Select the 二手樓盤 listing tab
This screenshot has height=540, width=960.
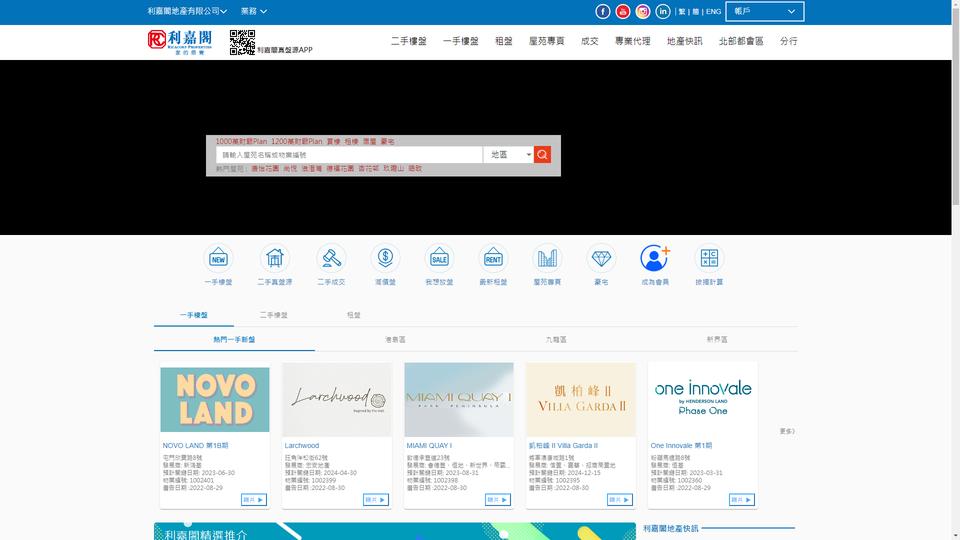(273, 315)
